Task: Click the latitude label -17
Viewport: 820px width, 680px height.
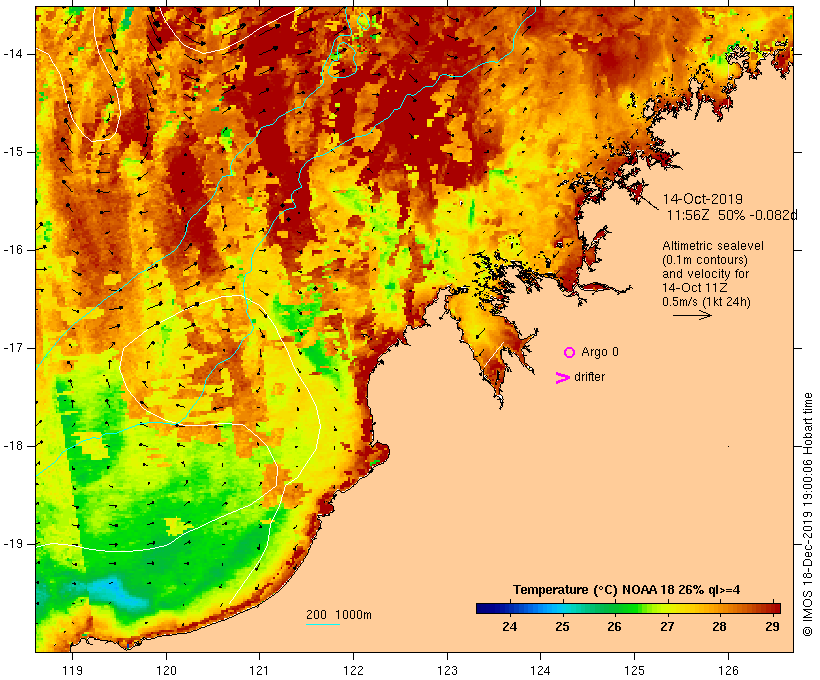Action: pyautogui.click(x=13, y=348)
